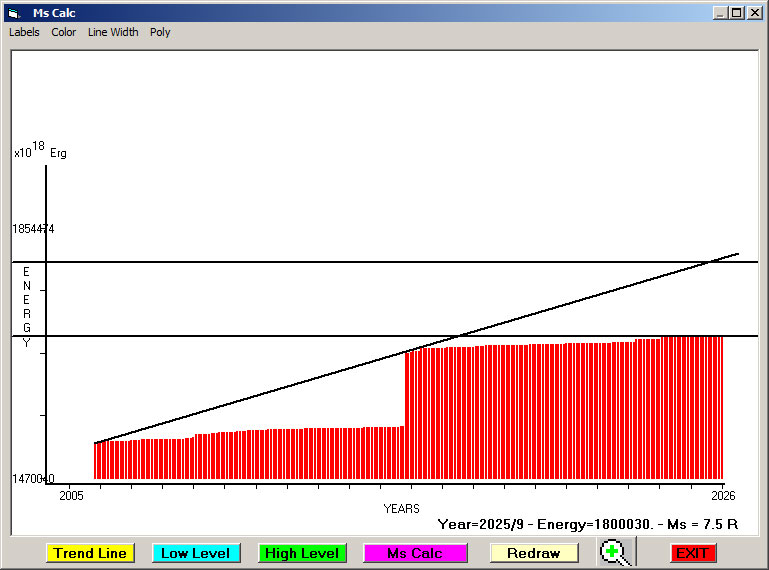Hit the Redraw button

pyautogui.click(x=534, y=553)
